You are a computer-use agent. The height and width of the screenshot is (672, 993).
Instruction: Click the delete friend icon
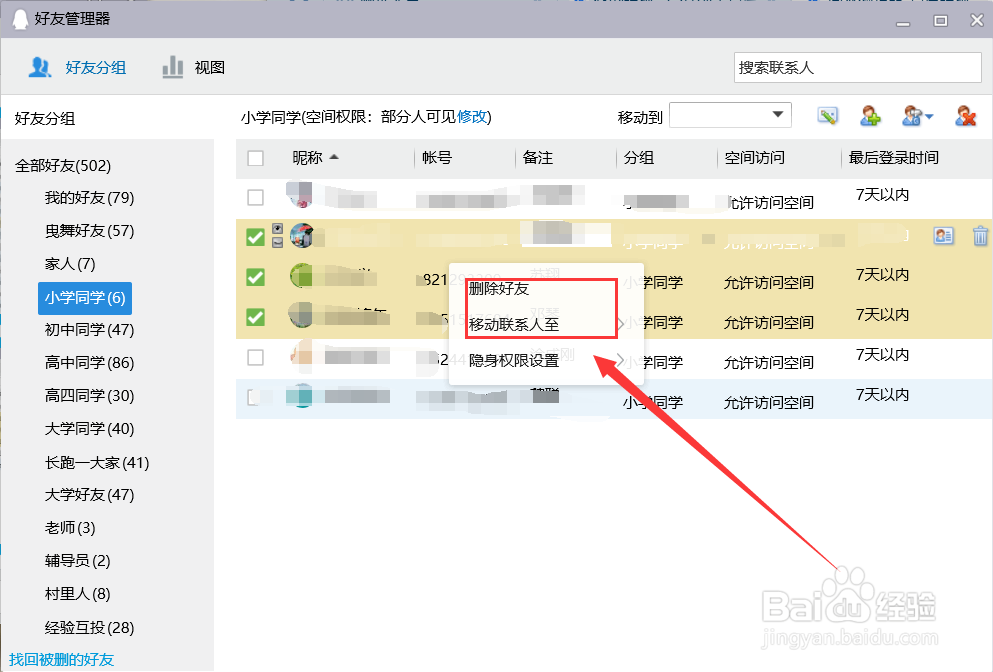(x=964, y=115)
